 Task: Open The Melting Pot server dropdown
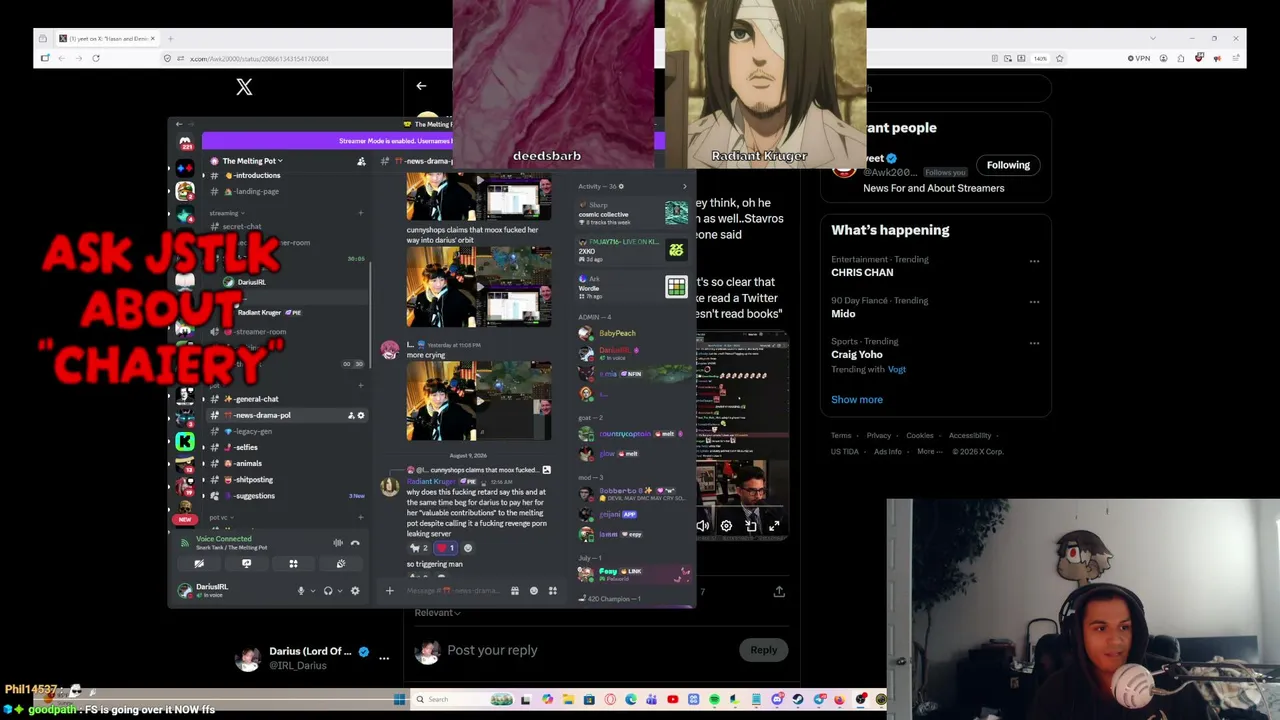tap(252, 161)
